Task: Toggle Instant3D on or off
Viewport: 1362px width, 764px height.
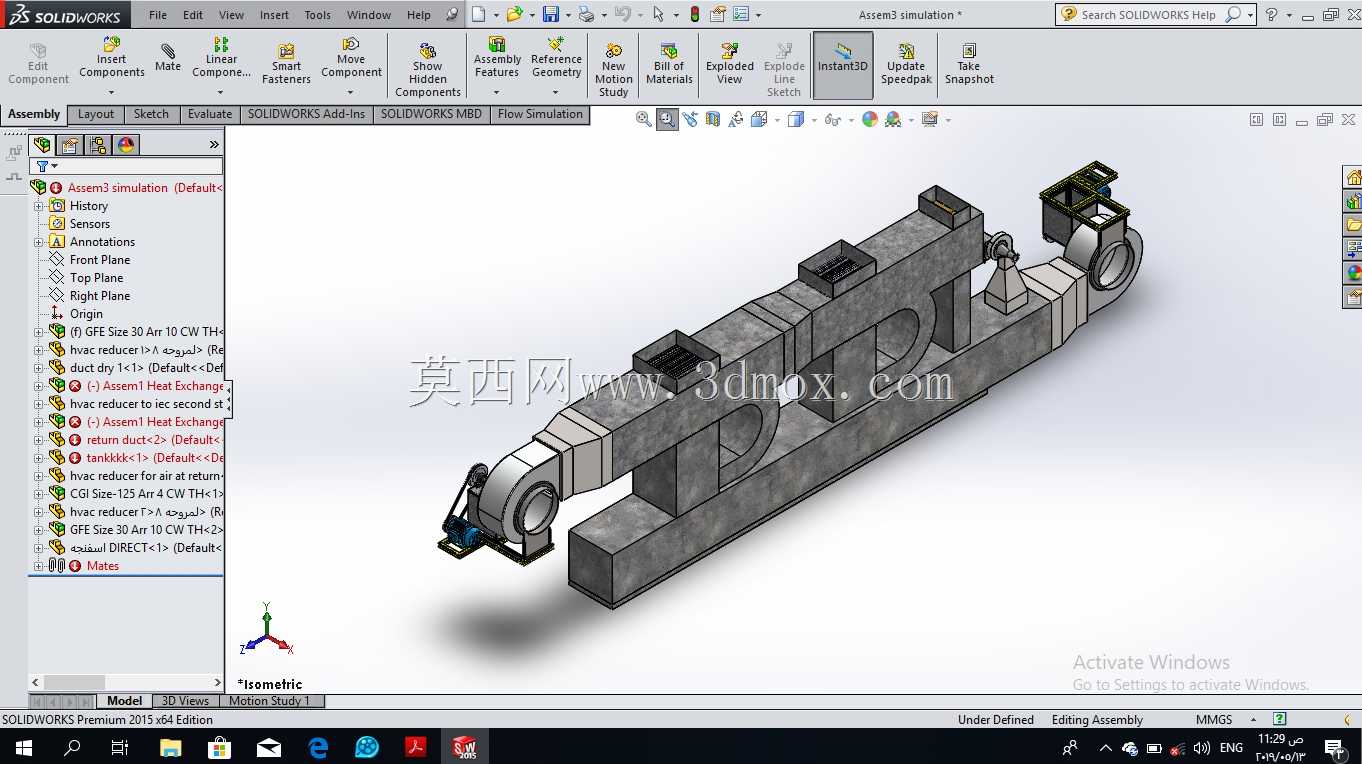Action: [843, 65]
